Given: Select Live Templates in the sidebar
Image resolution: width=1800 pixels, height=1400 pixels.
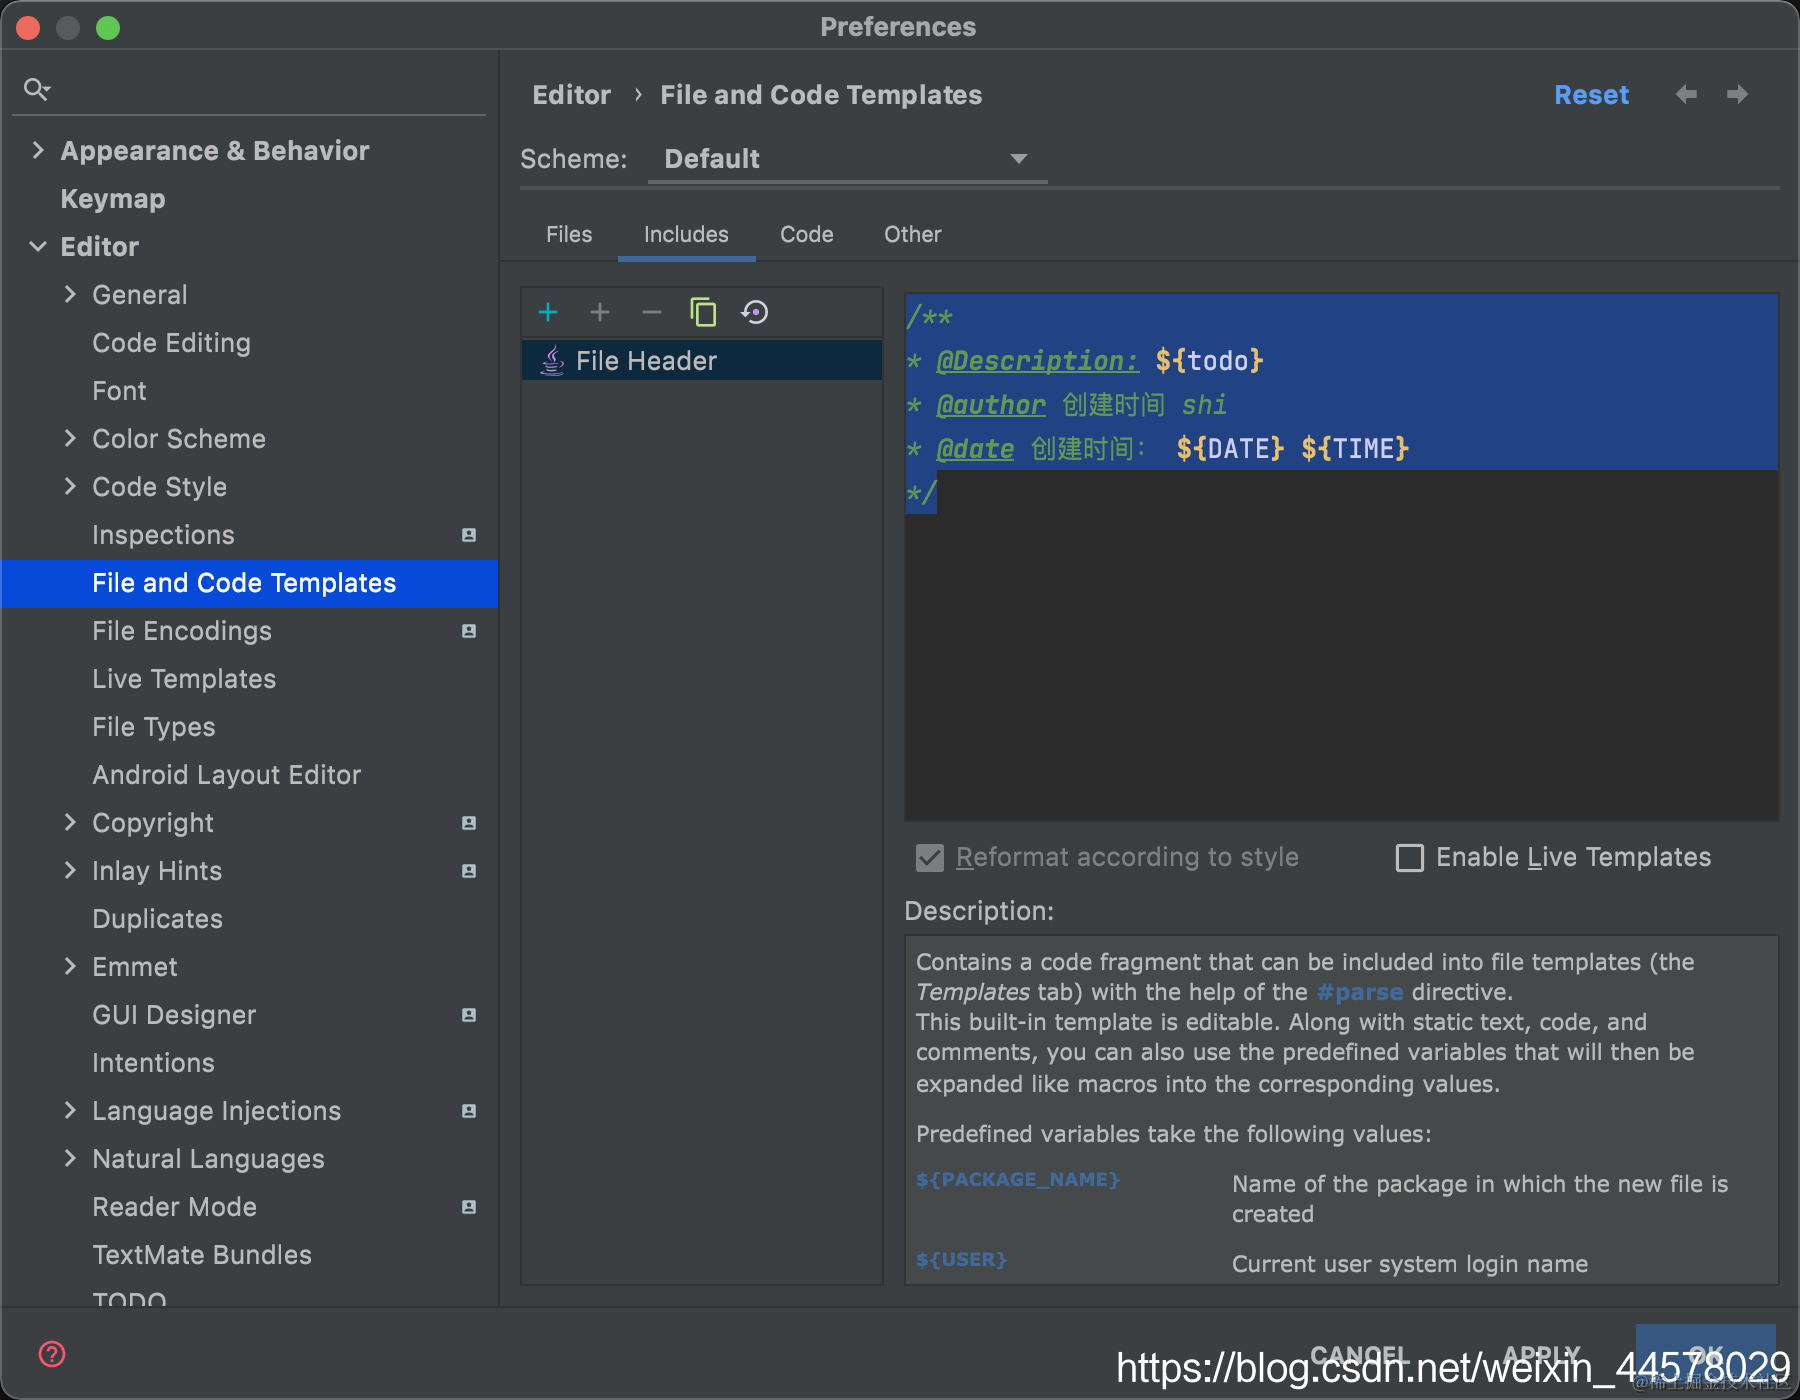Looking at the screenshot, I should pos(184,679).
